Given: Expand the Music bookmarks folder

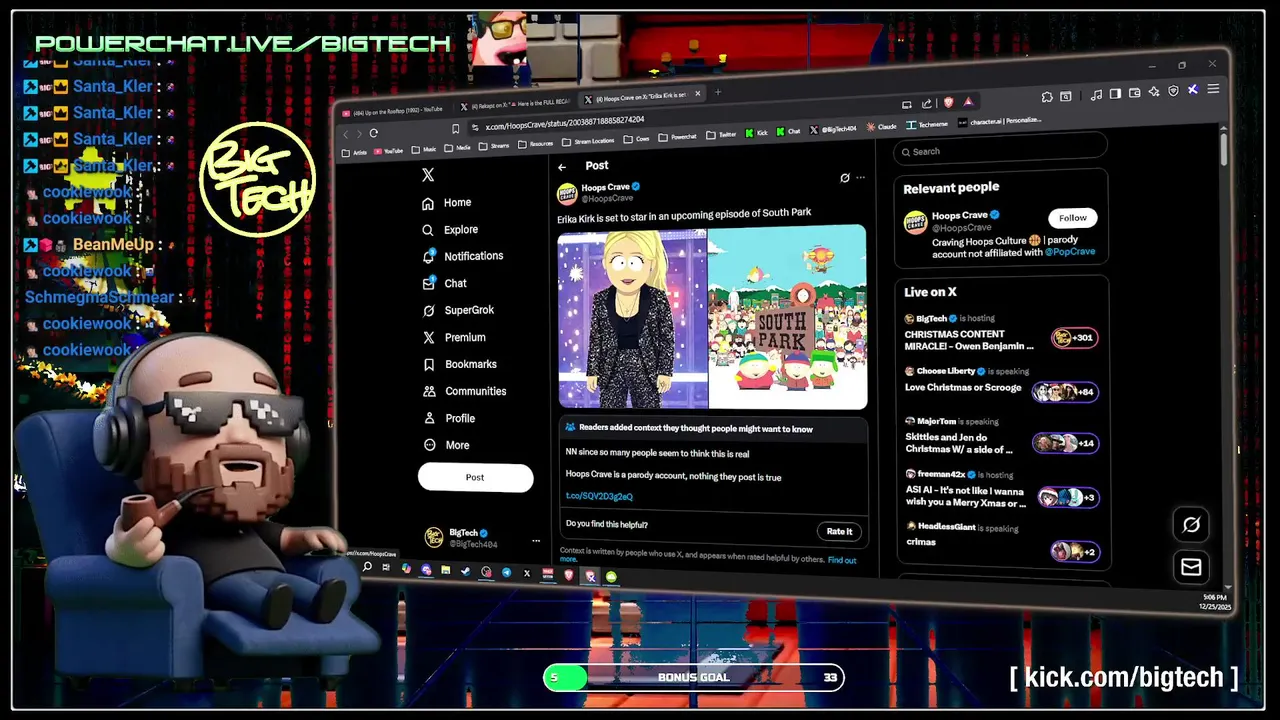Looking at the screenshot, I should [x=423, y=149].
